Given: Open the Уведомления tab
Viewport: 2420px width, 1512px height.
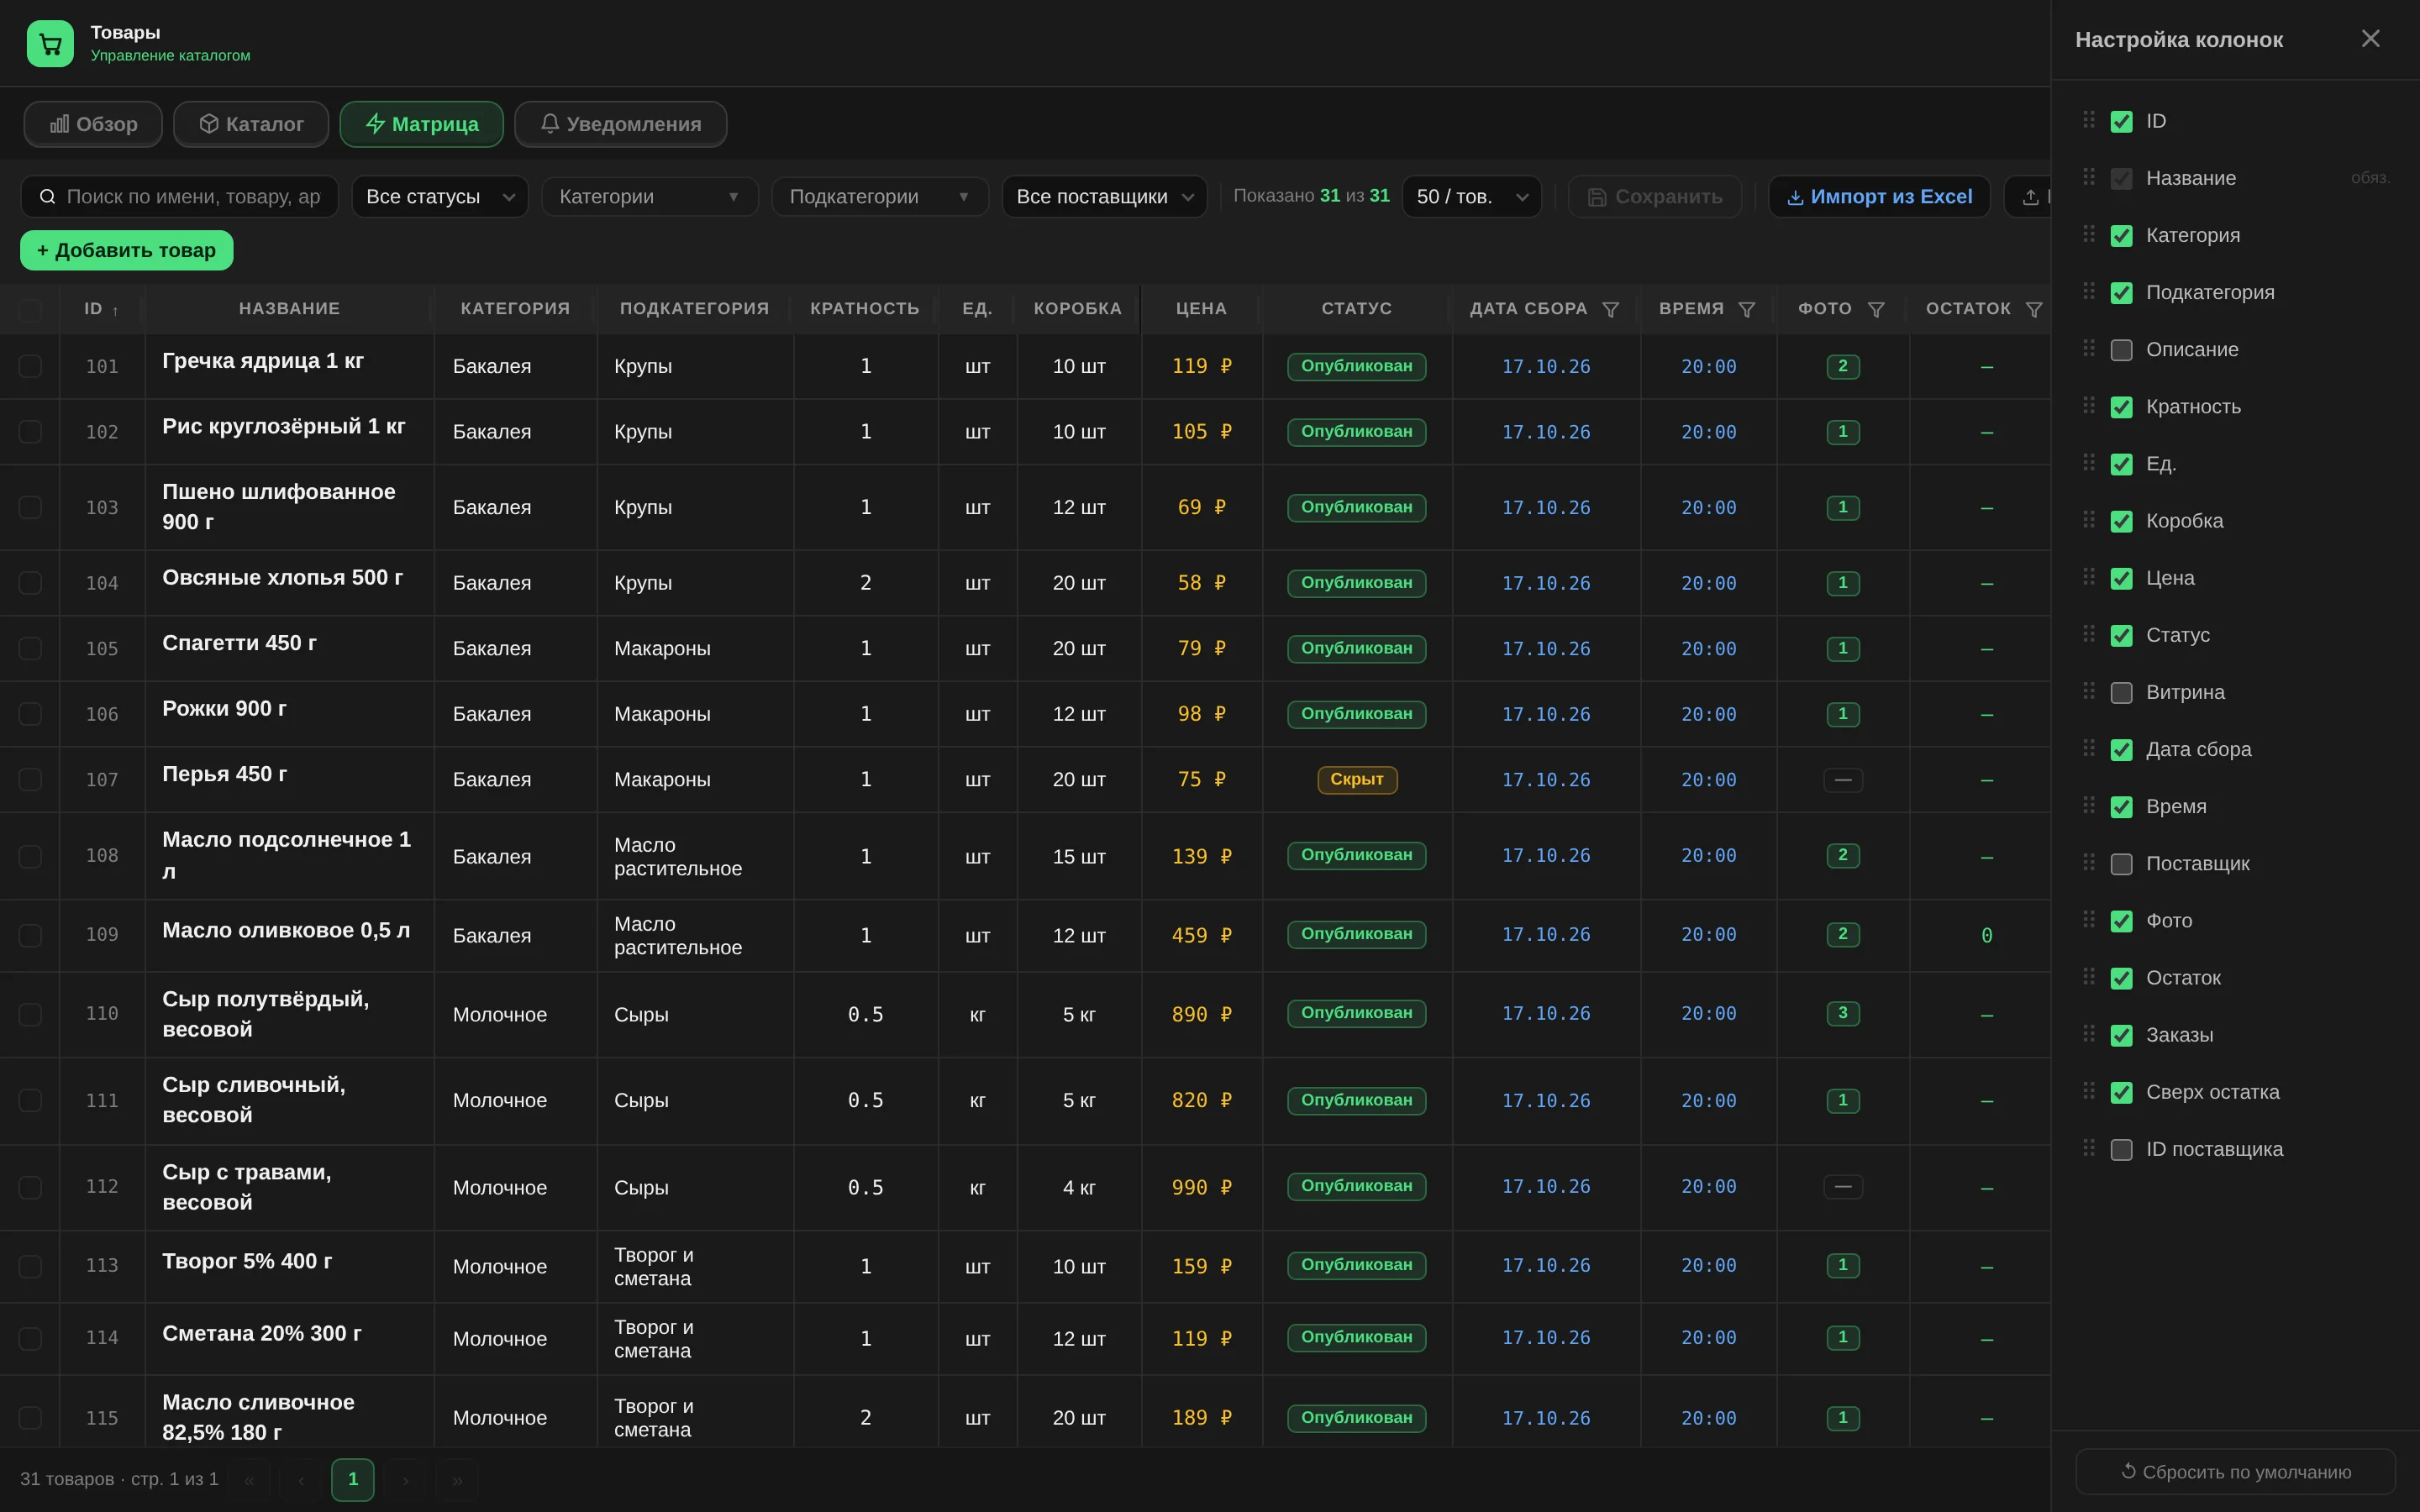Looking at the screenshot, I should (x=620, y=124).
